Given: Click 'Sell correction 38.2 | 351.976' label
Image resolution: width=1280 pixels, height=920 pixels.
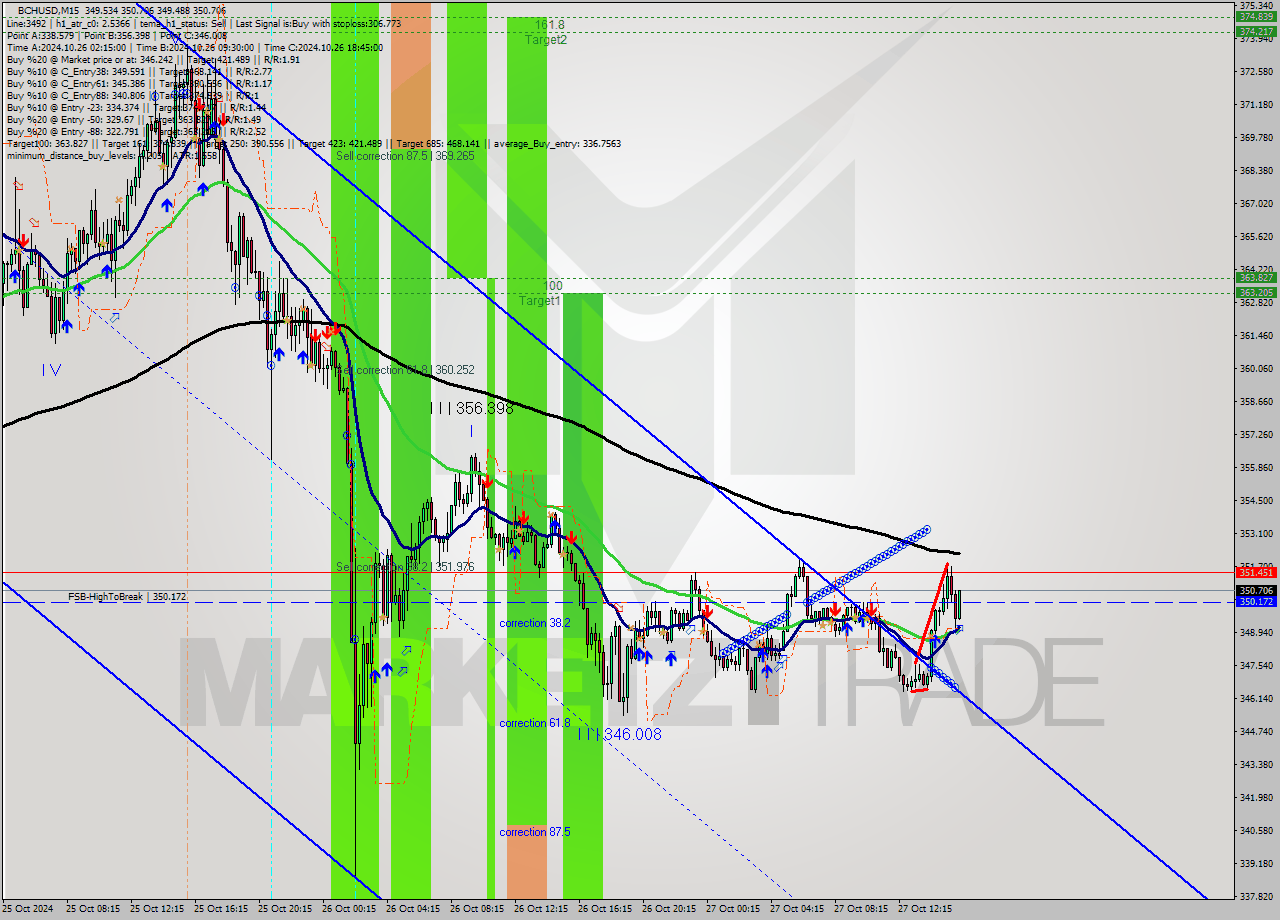Looking at the screenshot, I should [405, 567].
